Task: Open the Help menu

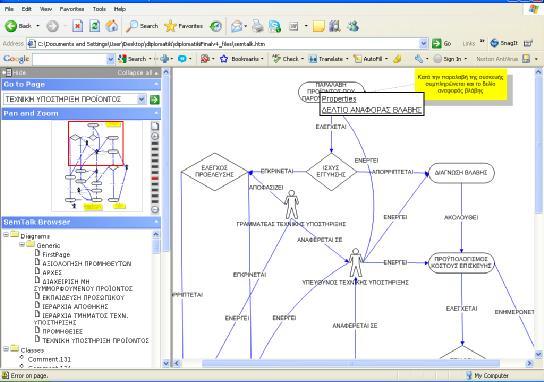Action: point(120,9)
